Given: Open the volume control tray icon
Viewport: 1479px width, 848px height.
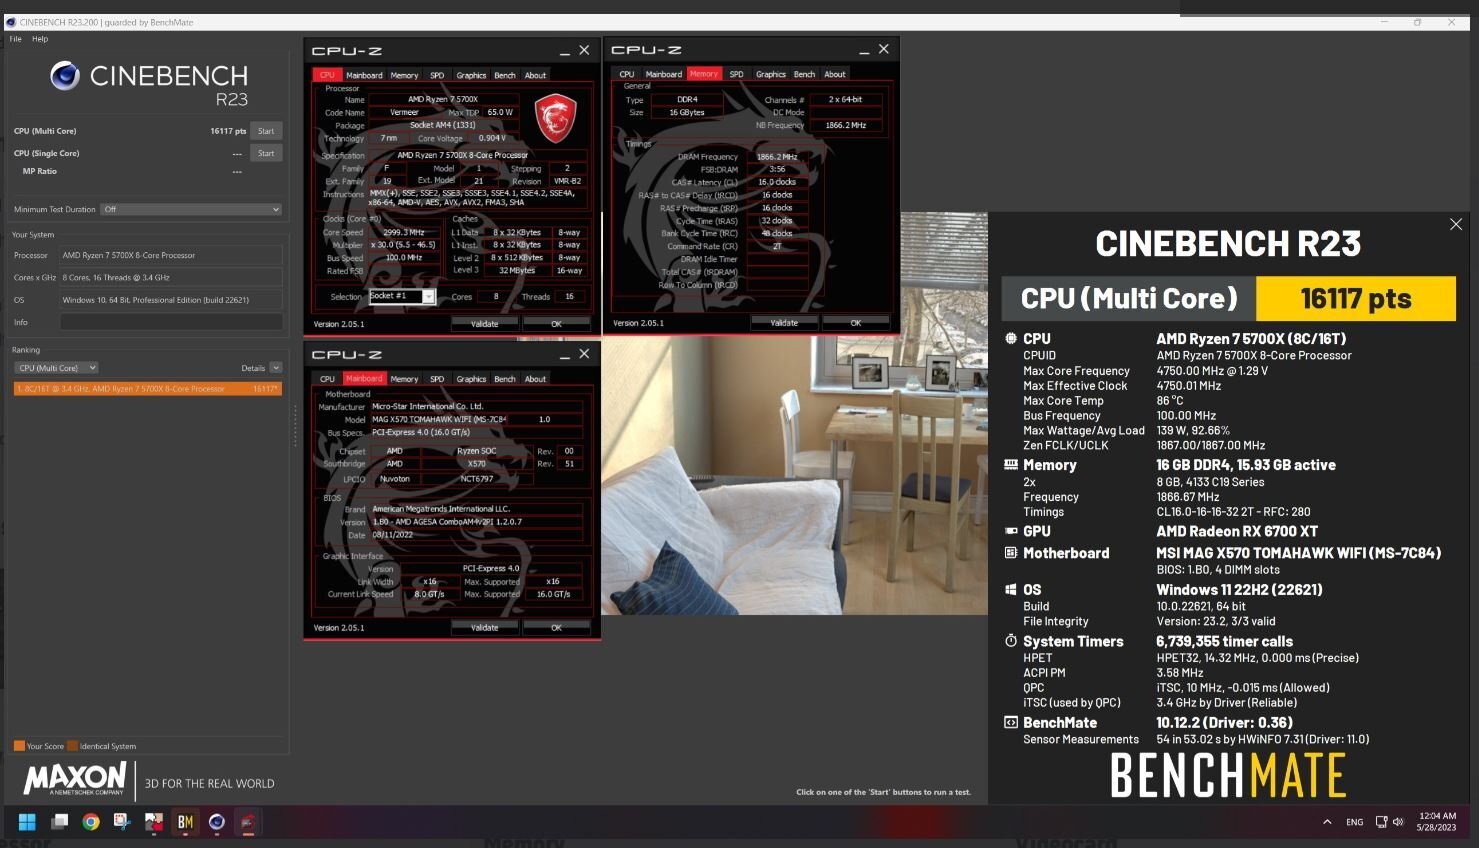Looking at the screenshot, I should click(x=1398, y=822).
